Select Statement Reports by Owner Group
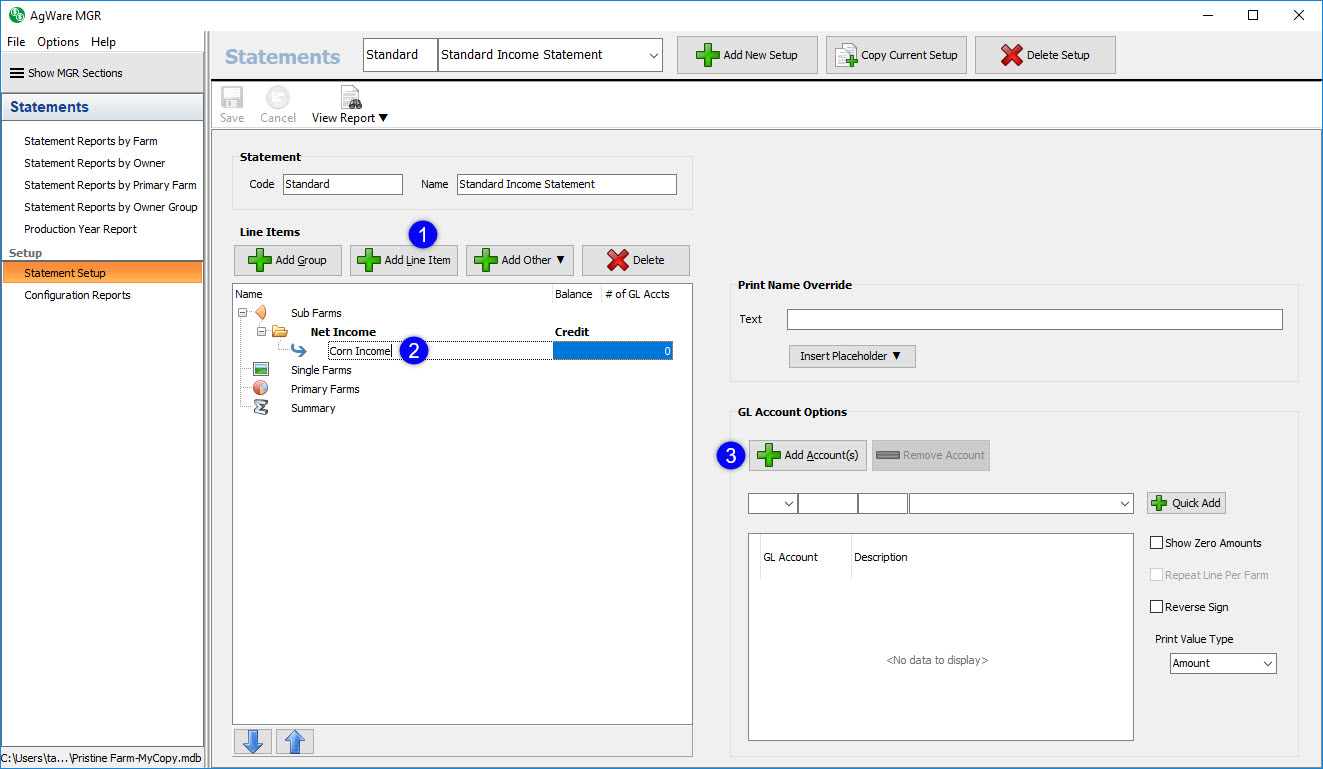This screenshot has width=1323, height=769. coord(110,207)
